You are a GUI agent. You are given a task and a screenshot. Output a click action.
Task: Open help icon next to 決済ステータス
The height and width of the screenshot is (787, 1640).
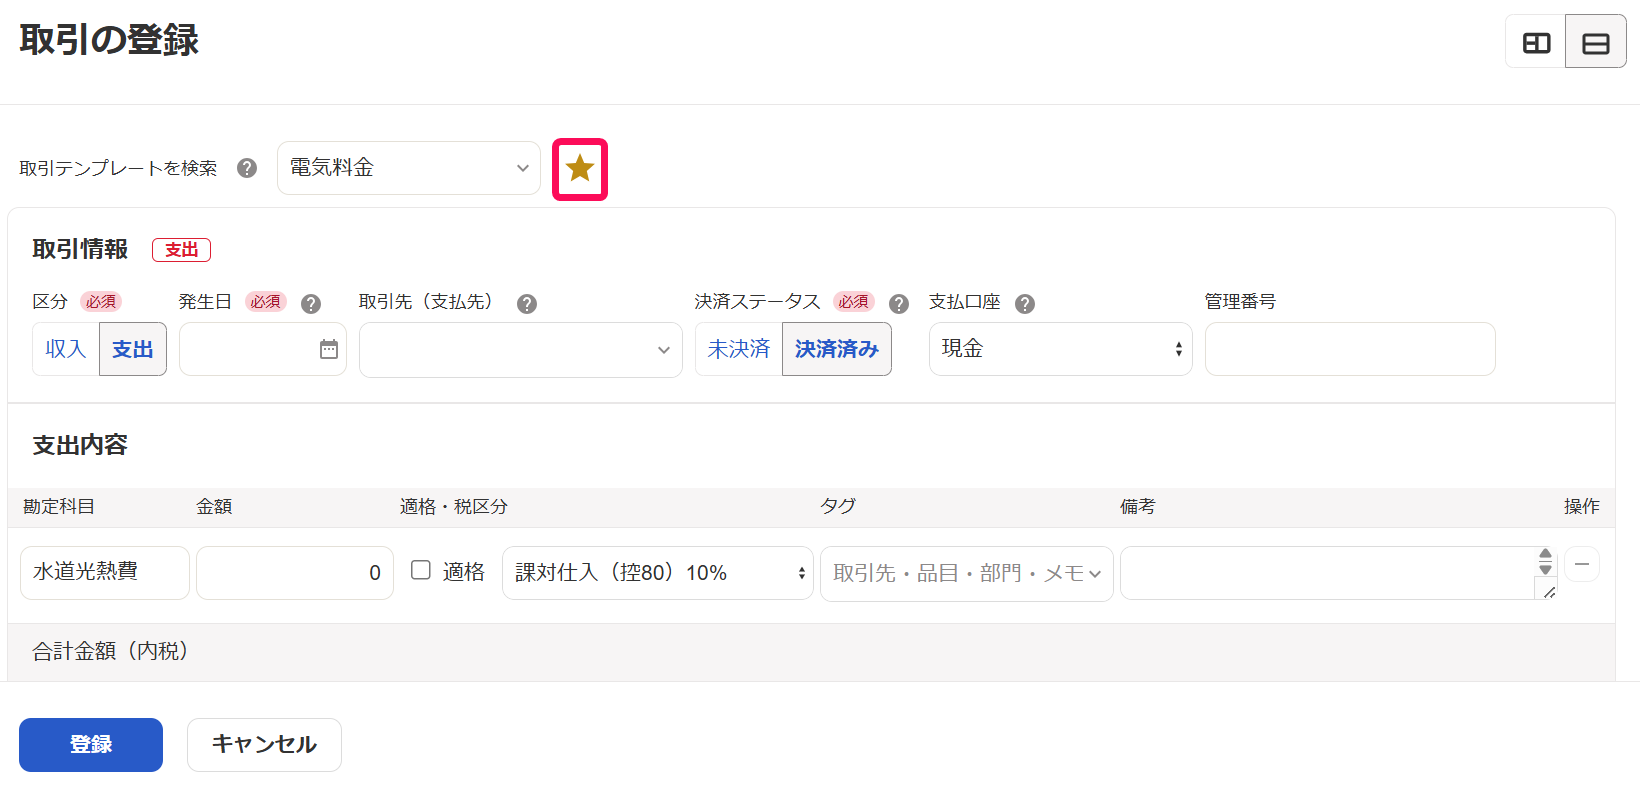point(899,303)
